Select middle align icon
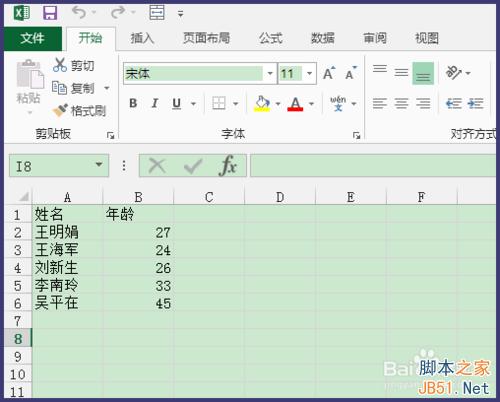Screen dimensions: 500x402 [401, 73]
